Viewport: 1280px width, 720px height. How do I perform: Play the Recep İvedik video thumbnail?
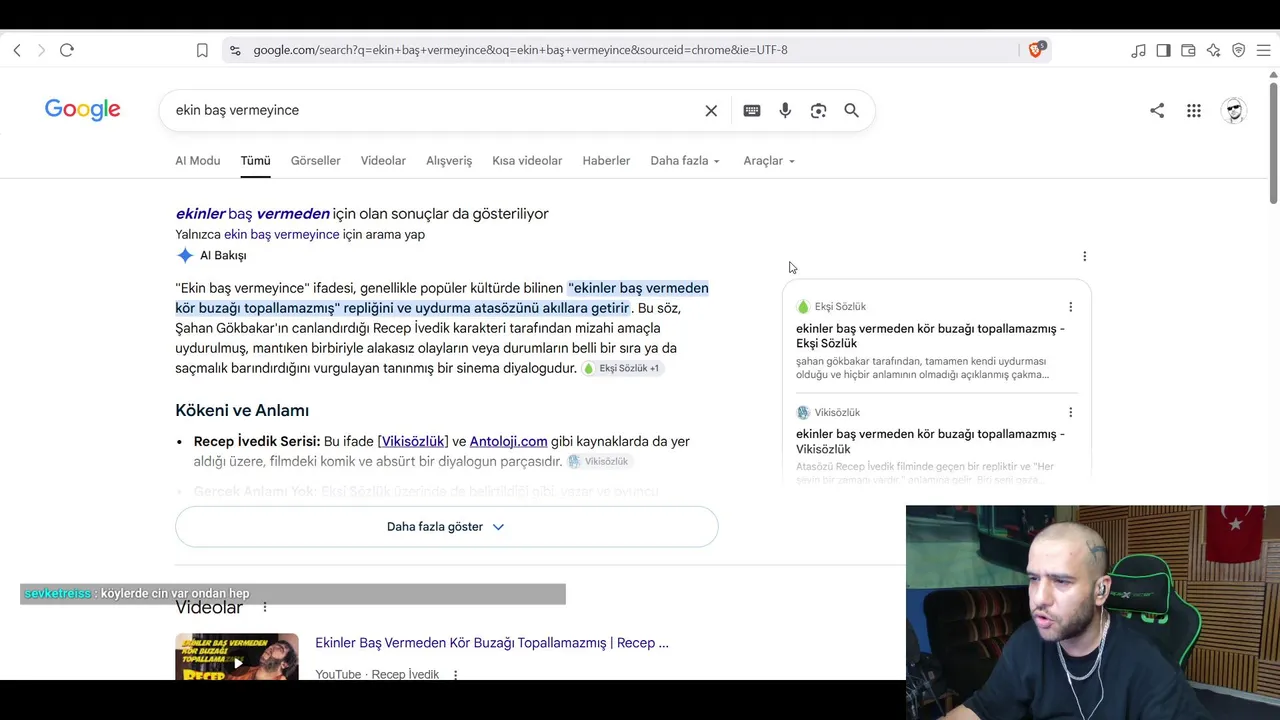click(237, 657)
